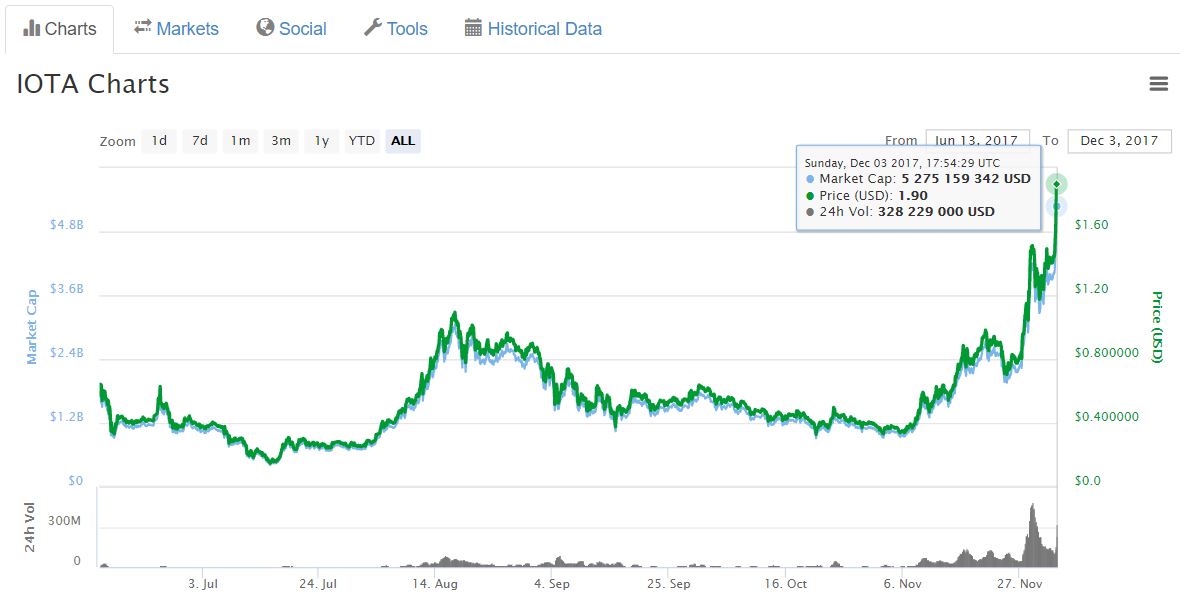Image resolution: width=1180 pixels, height=595 pixels.
Task: Click the $4.8B market cap axis label
Action: pos(66,225)
